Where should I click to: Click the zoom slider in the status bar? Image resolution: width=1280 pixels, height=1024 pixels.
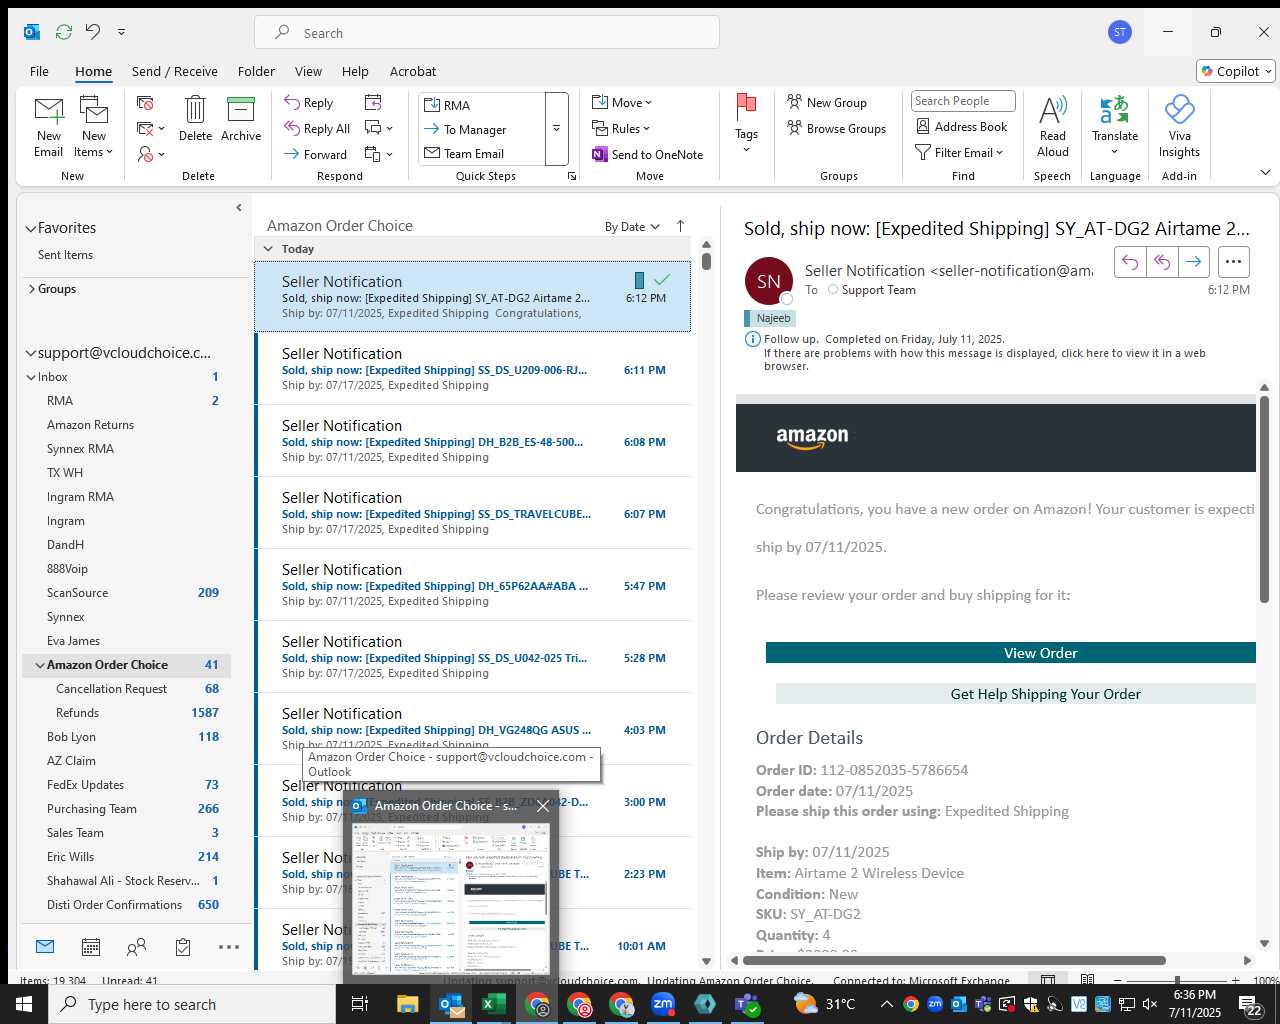[x=1178, y=981]
